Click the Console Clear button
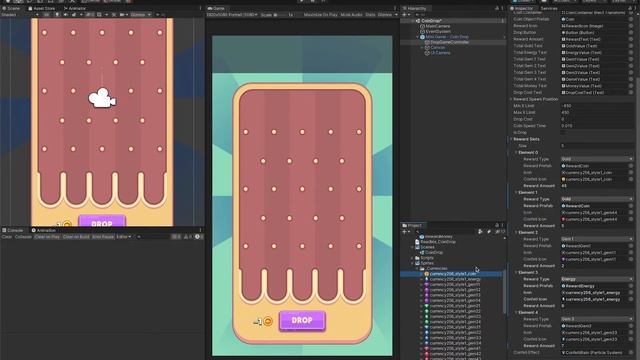 pos(7,237)
